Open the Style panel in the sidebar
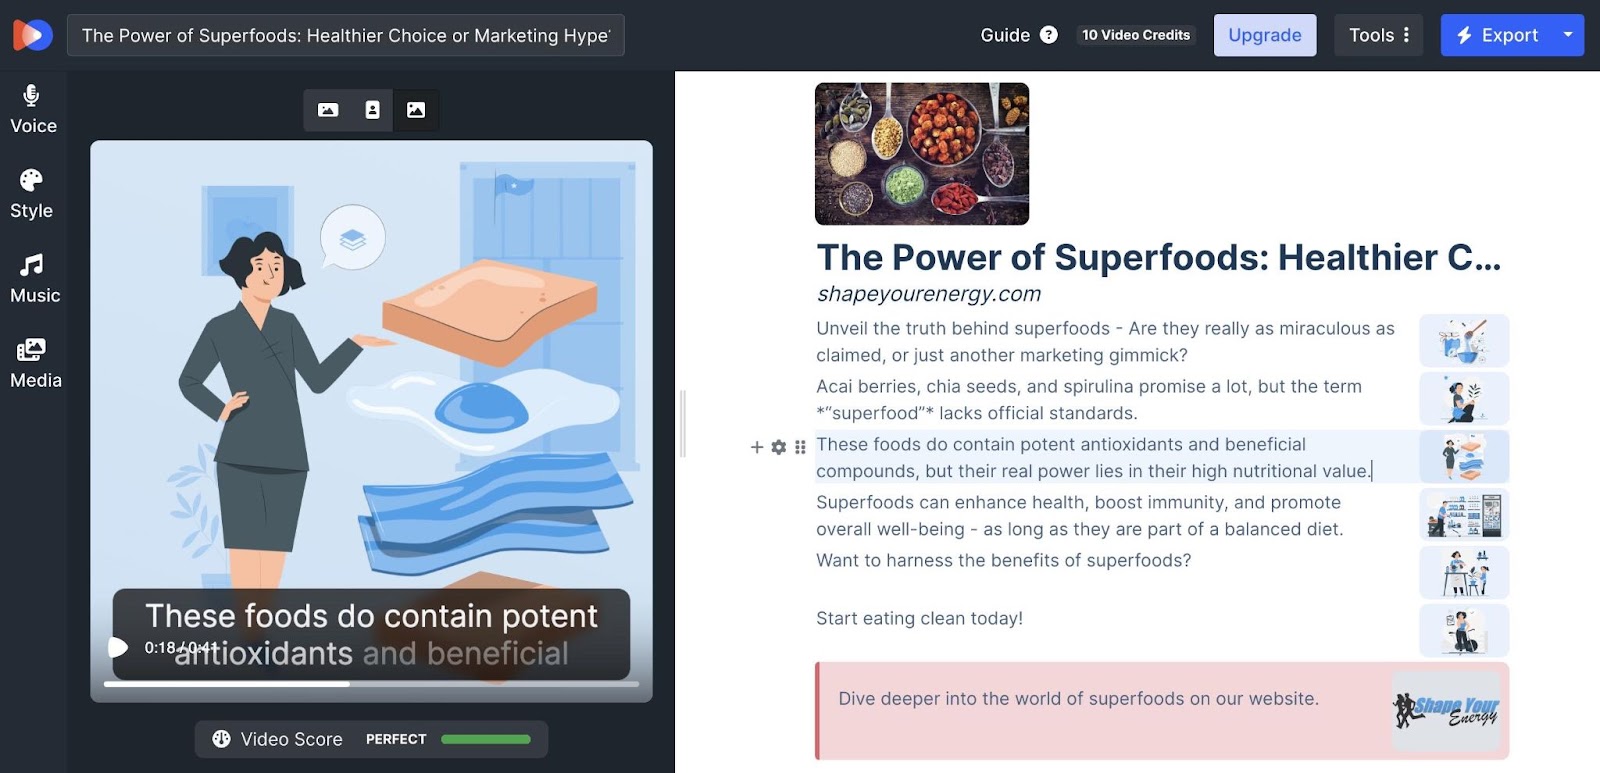The image size is (1600, 773). click(31, 193)
